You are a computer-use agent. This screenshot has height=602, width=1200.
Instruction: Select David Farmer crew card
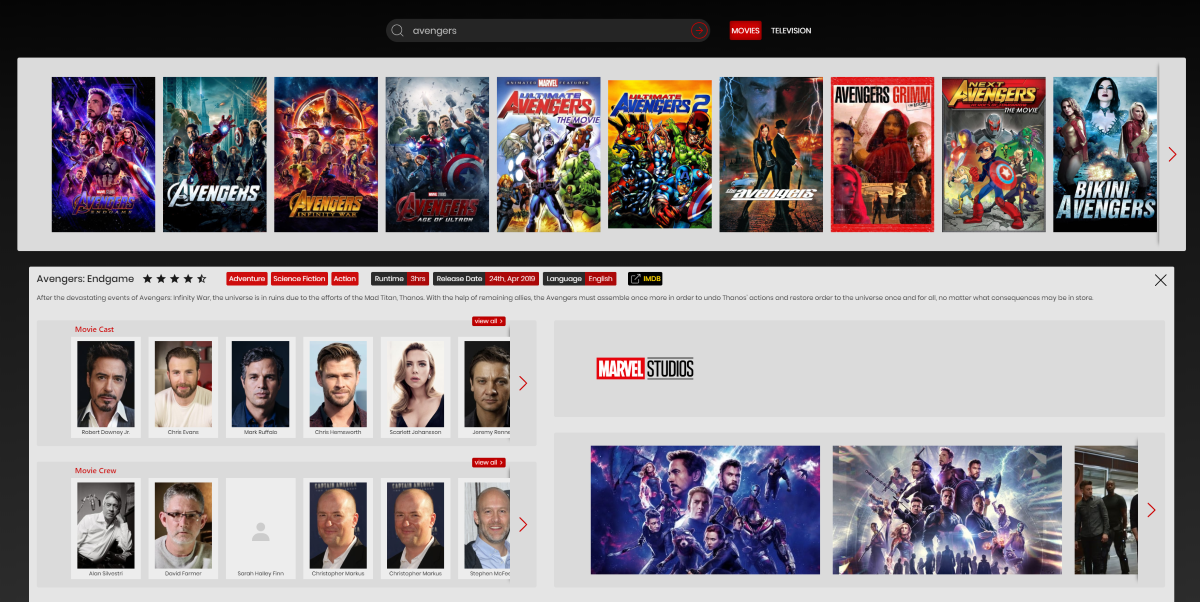(x=183, y=528)
